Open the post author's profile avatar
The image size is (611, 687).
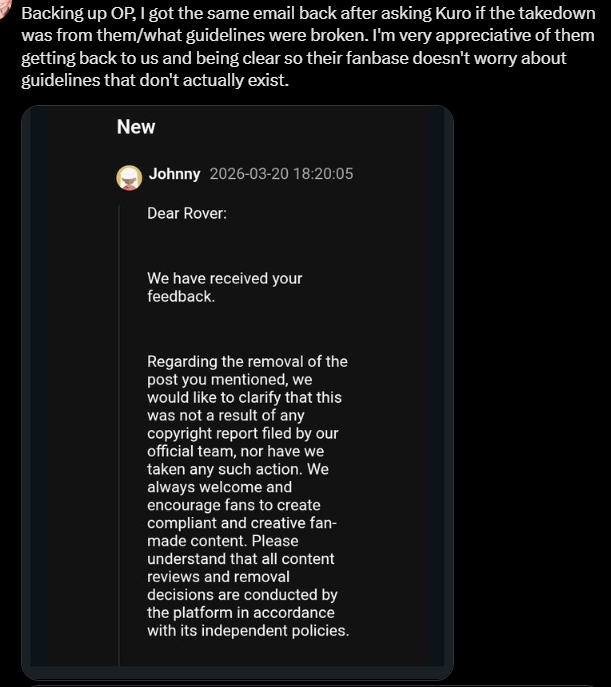click(4, 7)
